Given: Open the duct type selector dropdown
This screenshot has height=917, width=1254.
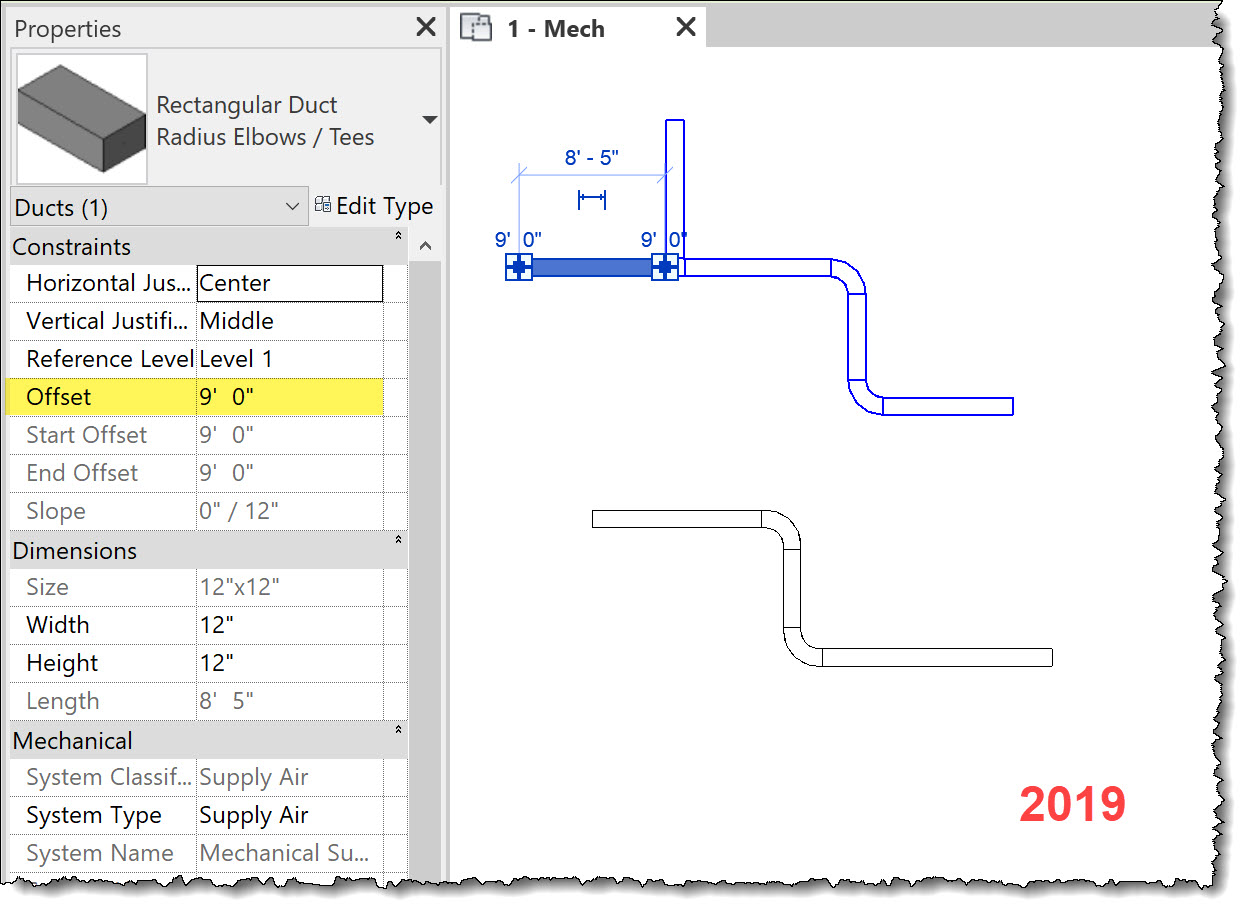Looking at the screenshot, I should tap(429, 117).
